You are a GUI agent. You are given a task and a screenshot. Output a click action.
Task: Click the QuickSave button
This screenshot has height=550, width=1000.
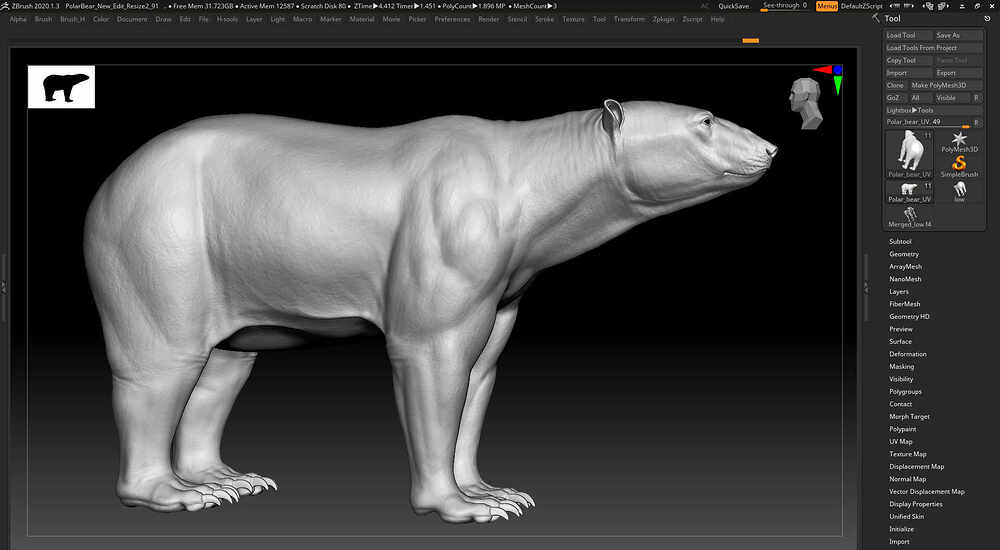tap(733, 6)
